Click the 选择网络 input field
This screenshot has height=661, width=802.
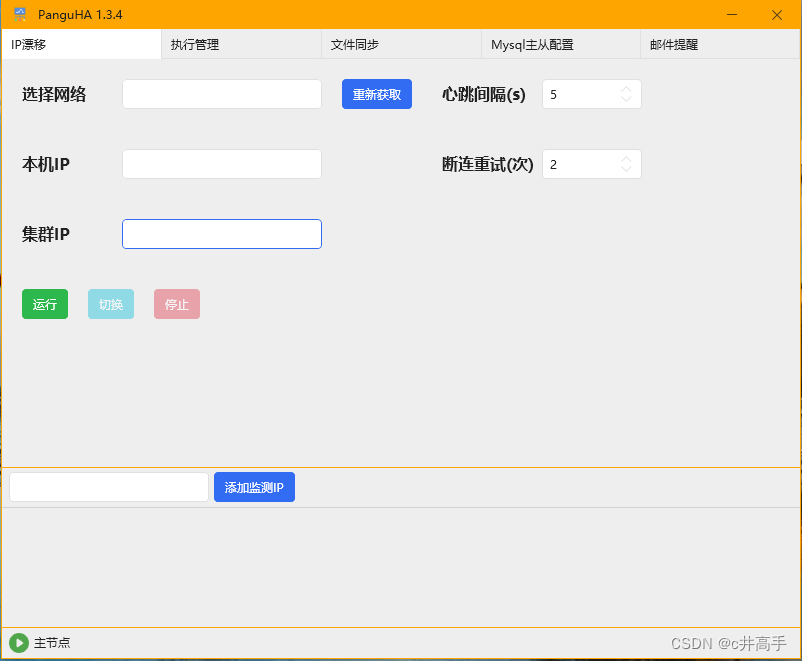tap(221, 94)
